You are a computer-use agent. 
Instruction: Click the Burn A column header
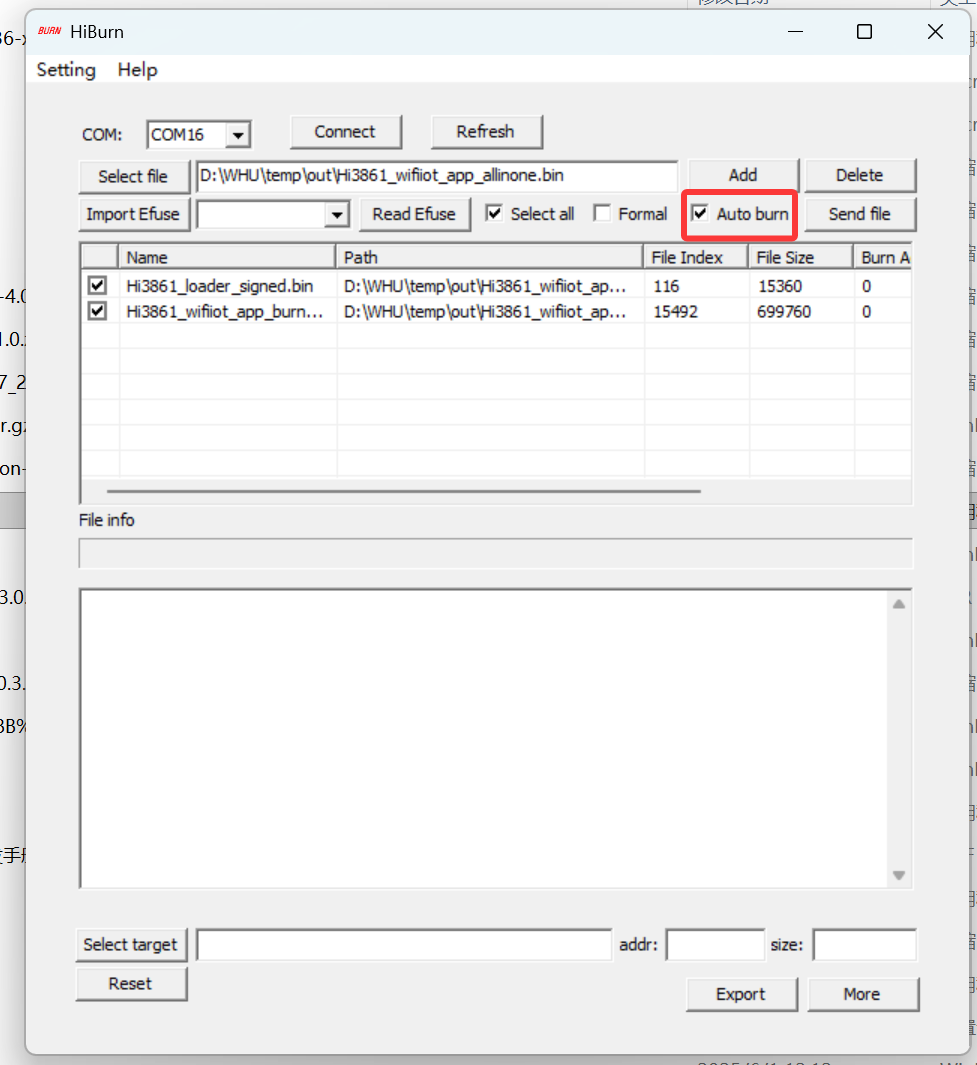[883, 257]
